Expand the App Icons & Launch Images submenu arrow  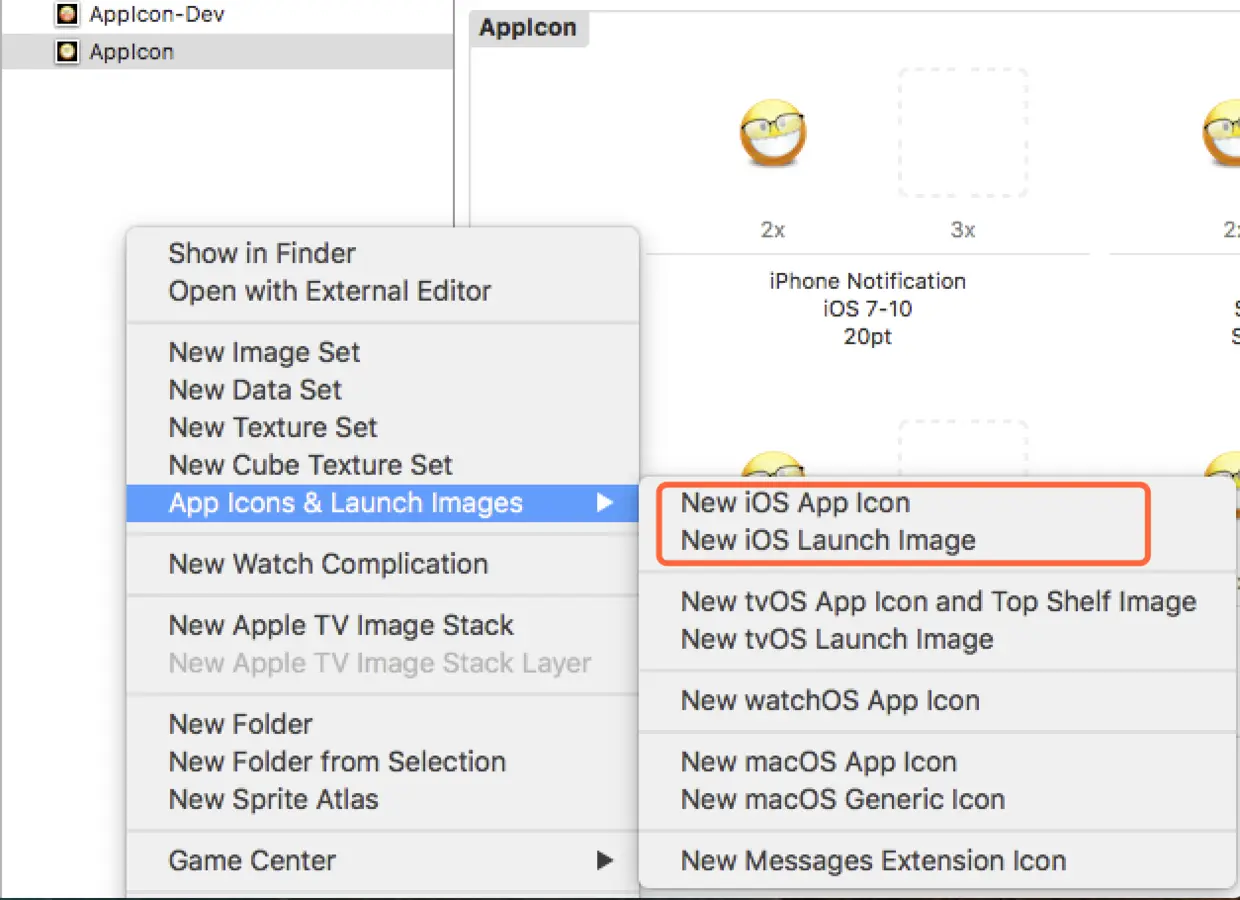coord(604,503)
